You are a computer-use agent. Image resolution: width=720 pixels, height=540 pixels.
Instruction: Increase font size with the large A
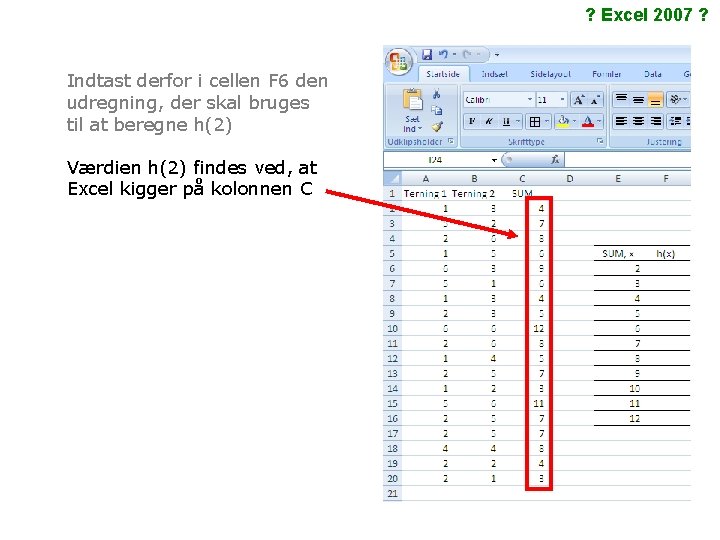point(579,99)
